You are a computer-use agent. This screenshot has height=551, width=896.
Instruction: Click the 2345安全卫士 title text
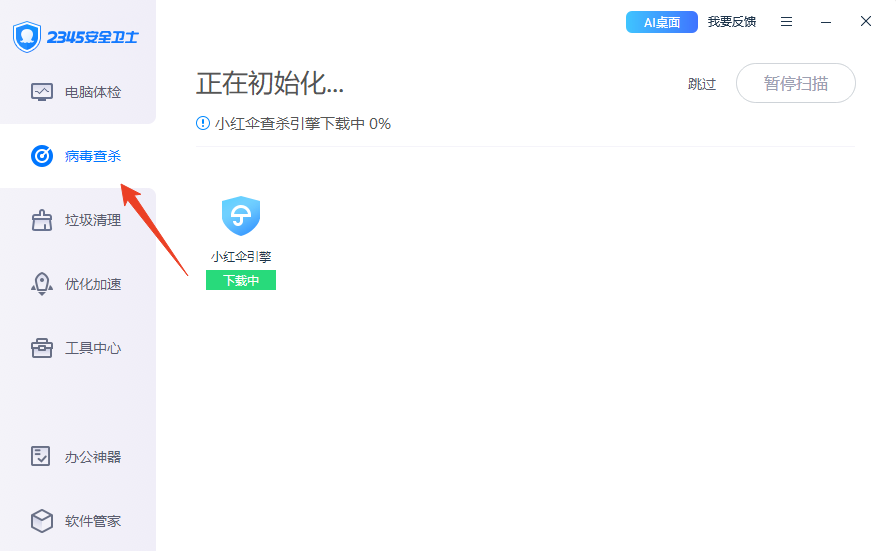point(93,37)
